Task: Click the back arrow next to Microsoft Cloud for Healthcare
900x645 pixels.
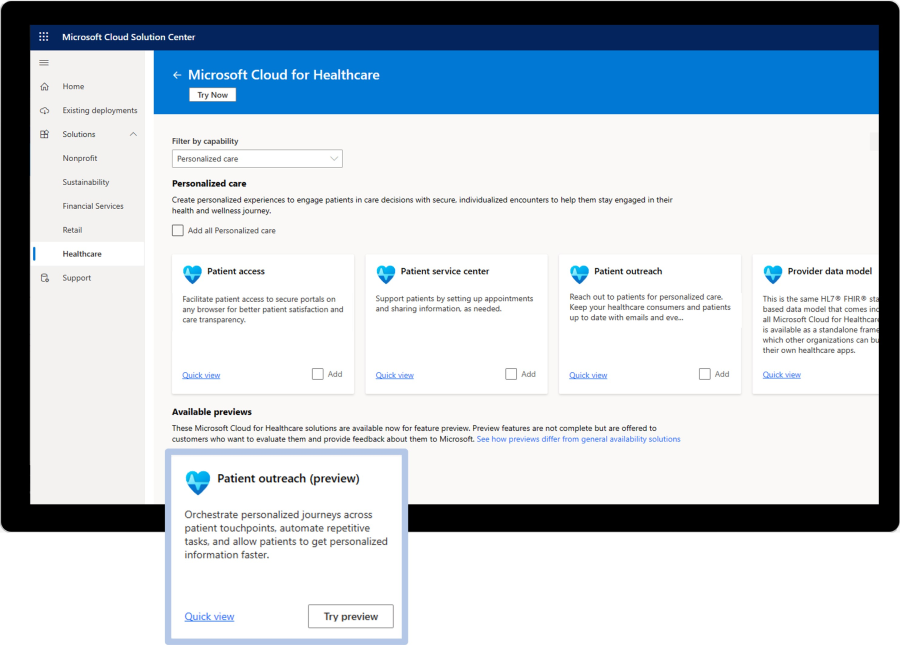Action: coord(177,74)
